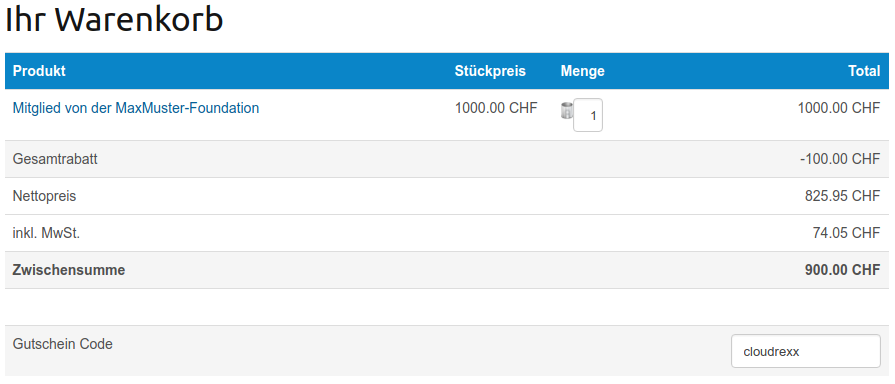
Task: Click the Stückpreis column header
Action: click(x=490, y=71)
